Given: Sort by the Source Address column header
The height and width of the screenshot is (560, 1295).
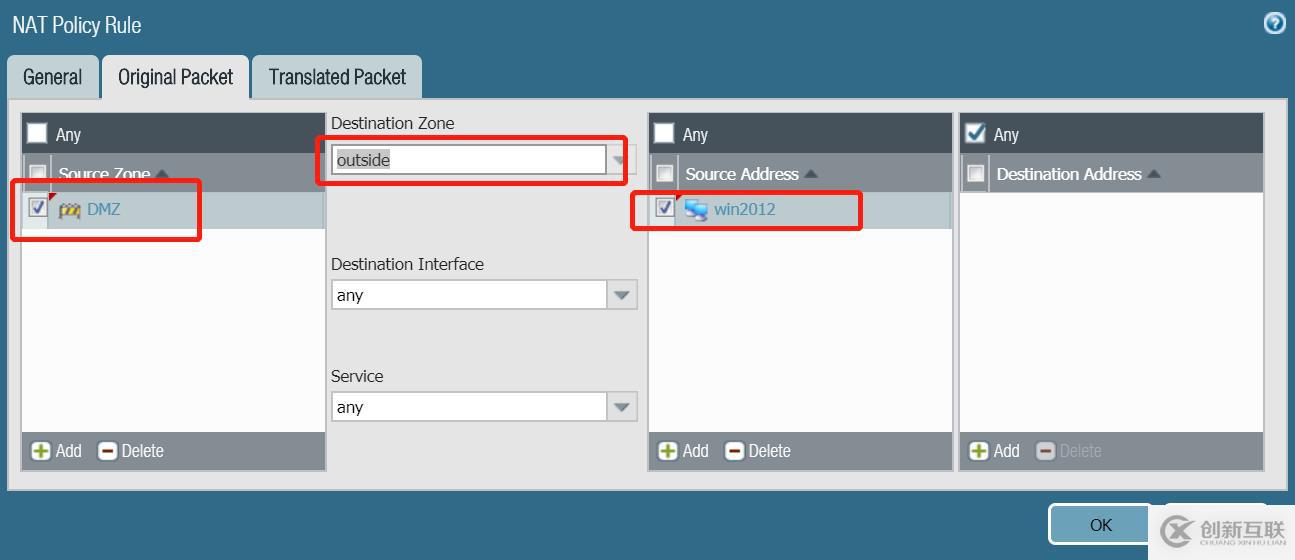Looking at the screenshot, I should pyautogui.click(x=741, y=174).
